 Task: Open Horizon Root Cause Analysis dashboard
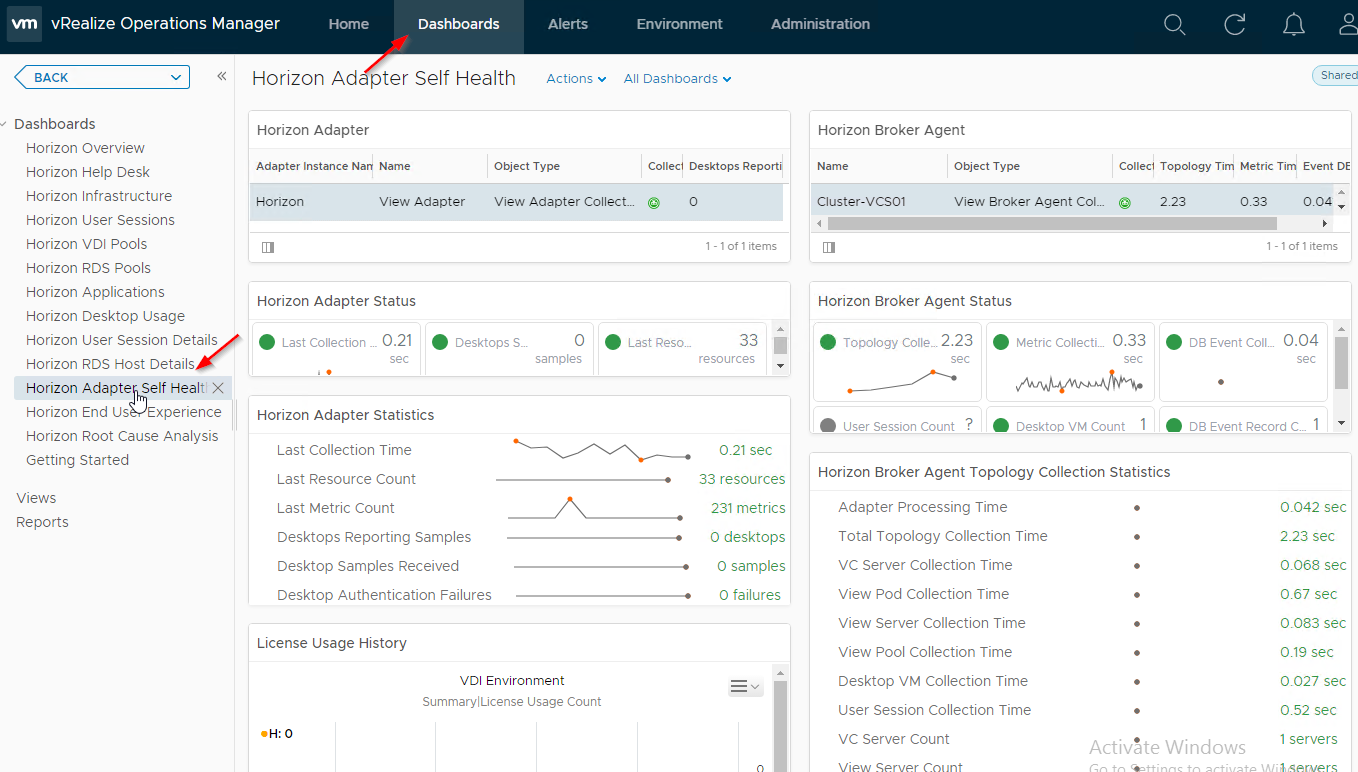pos(122,436)
